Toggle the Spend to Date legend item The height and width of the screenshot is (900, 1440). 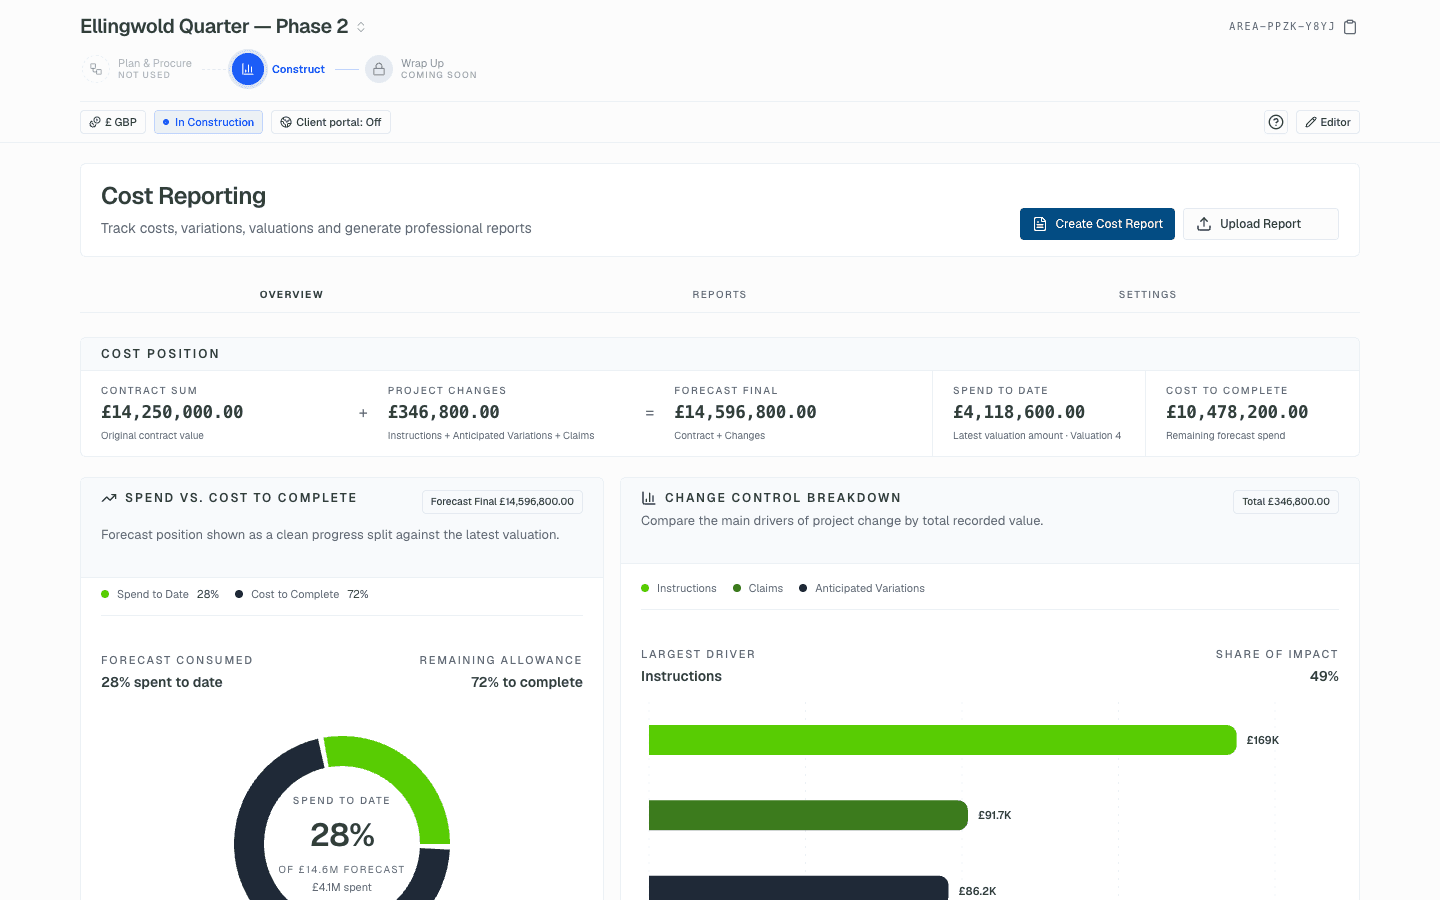click(160, 594)
